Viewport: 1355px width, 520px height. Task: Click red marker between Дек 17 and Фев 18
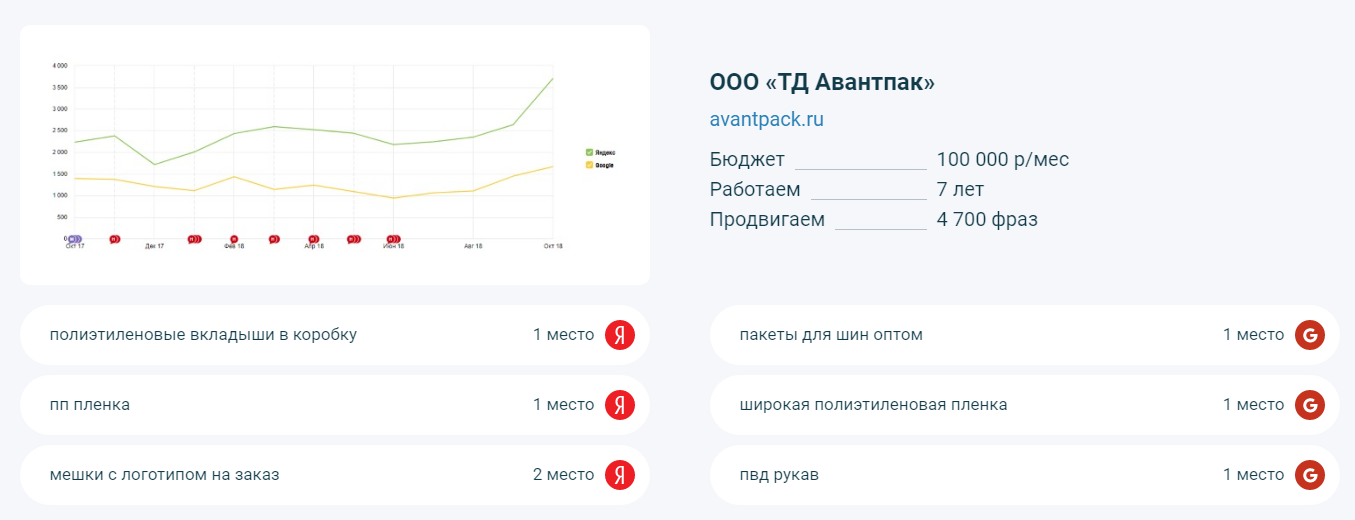pos(195,239)
